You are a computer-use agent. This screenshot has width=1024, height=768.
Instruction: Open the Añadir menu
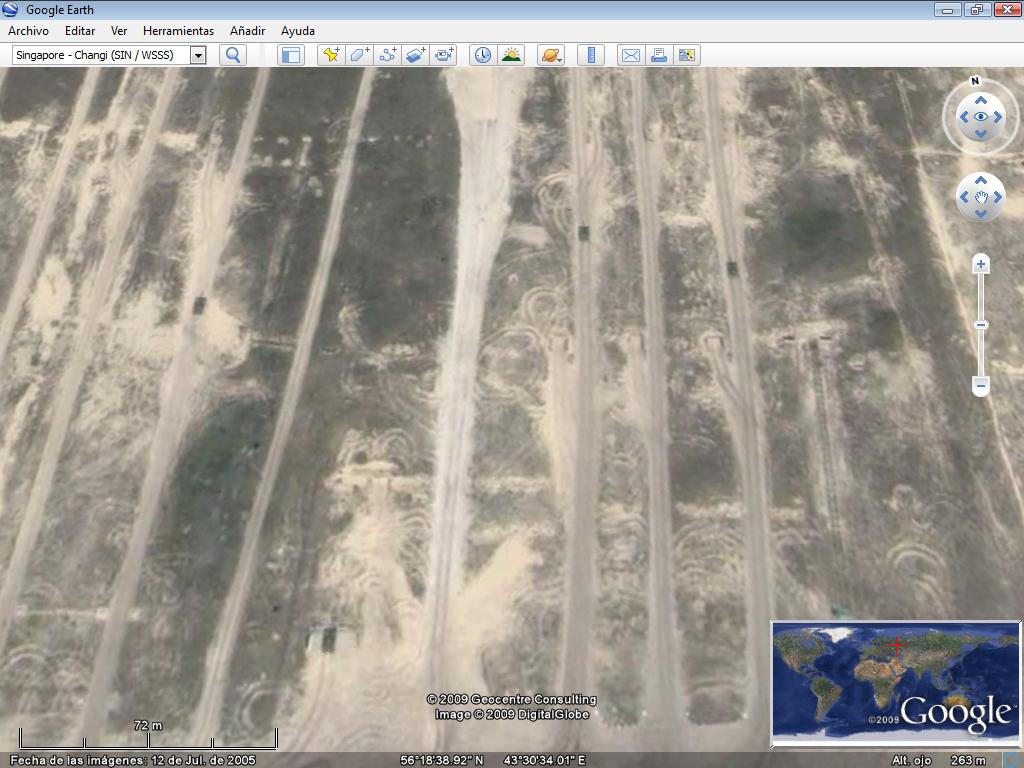coord(247,31)
